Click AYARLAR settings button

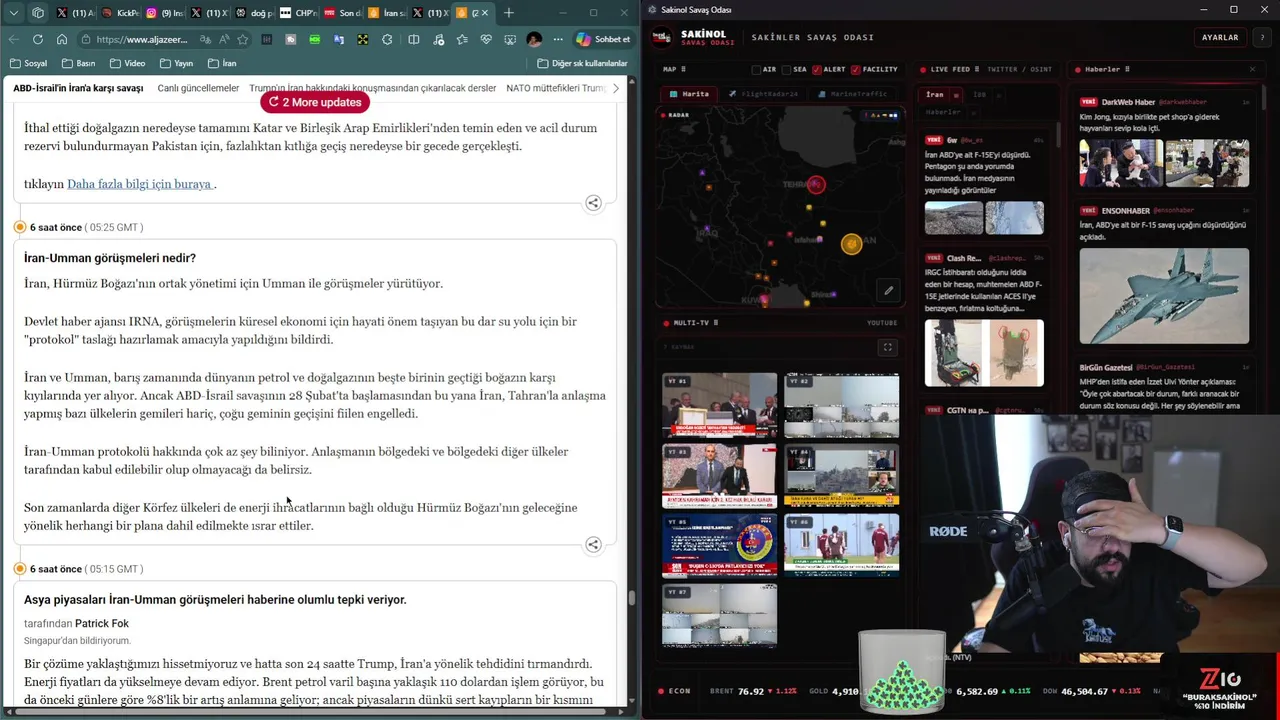[x=1220, y=38]
